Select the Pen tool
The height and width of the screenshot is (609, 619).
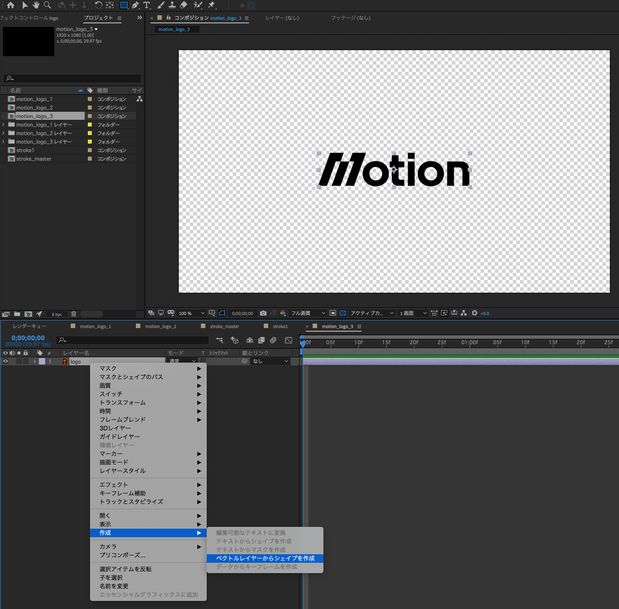[x=135, y=5]
